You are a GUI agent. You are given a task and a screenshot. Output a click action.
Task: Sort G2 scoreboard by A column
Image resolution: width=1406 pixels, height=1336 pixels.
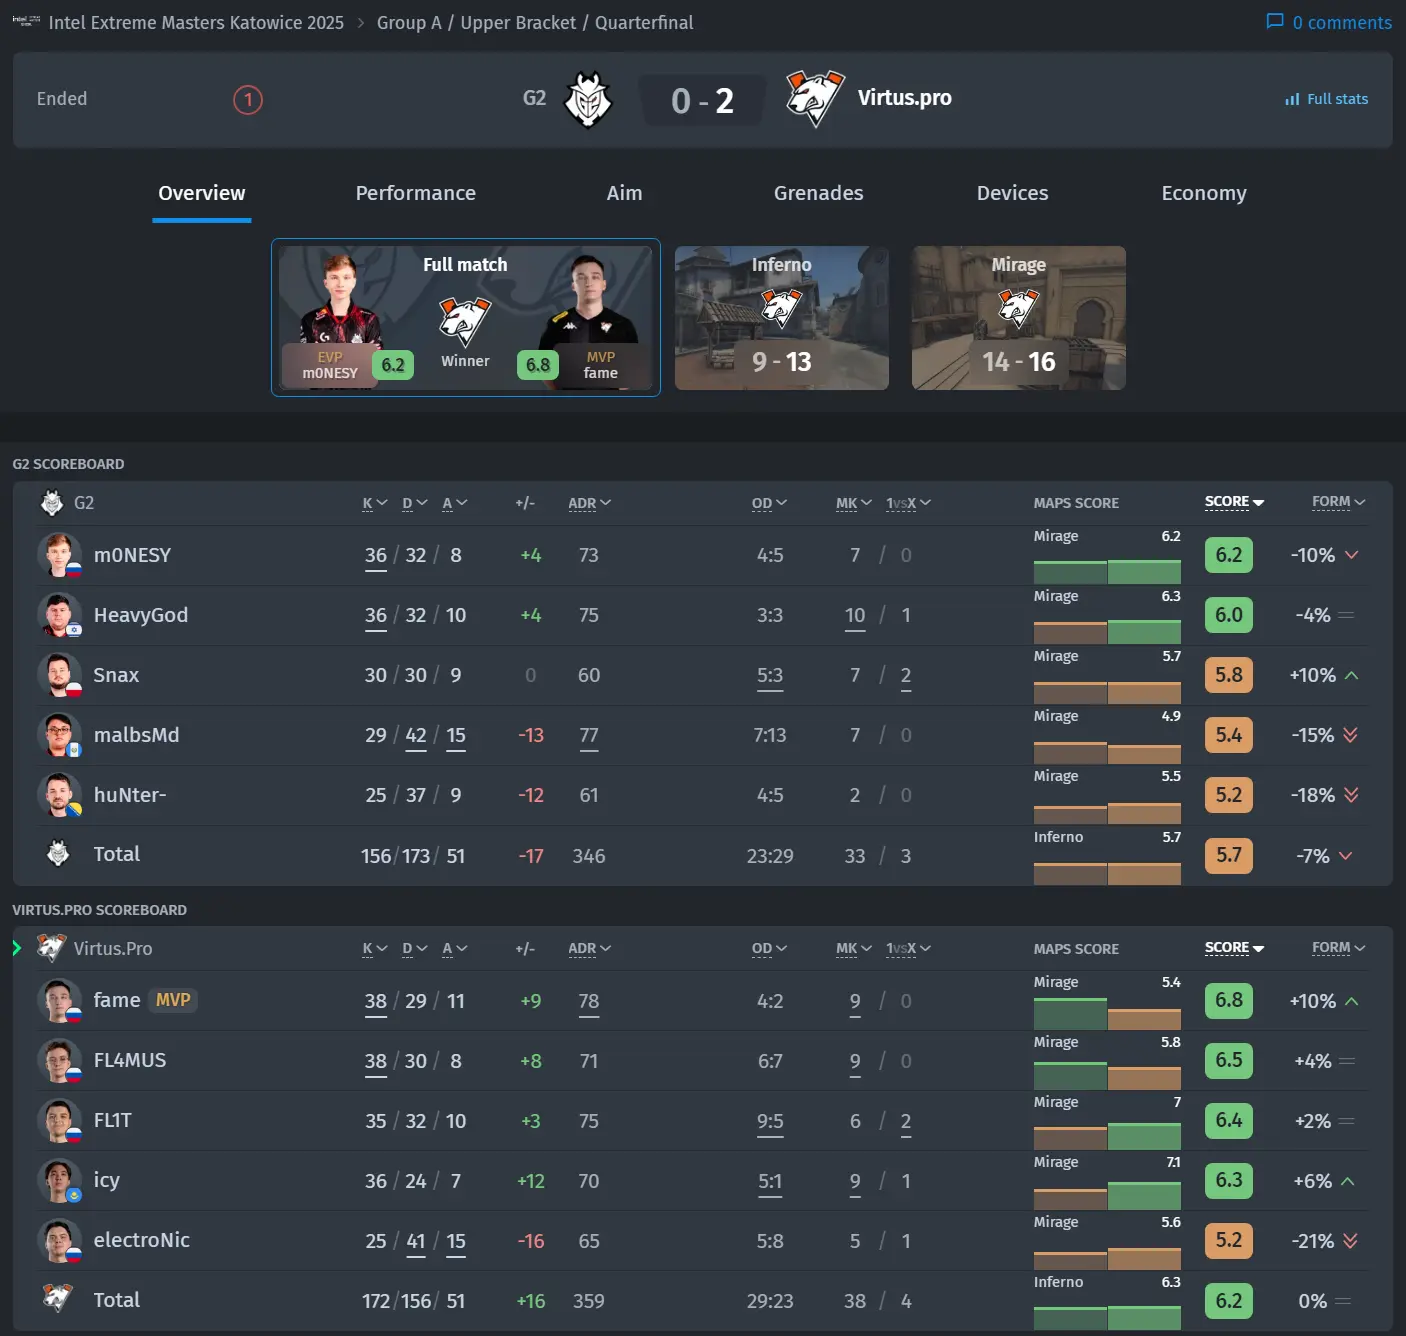coord(455,503)
